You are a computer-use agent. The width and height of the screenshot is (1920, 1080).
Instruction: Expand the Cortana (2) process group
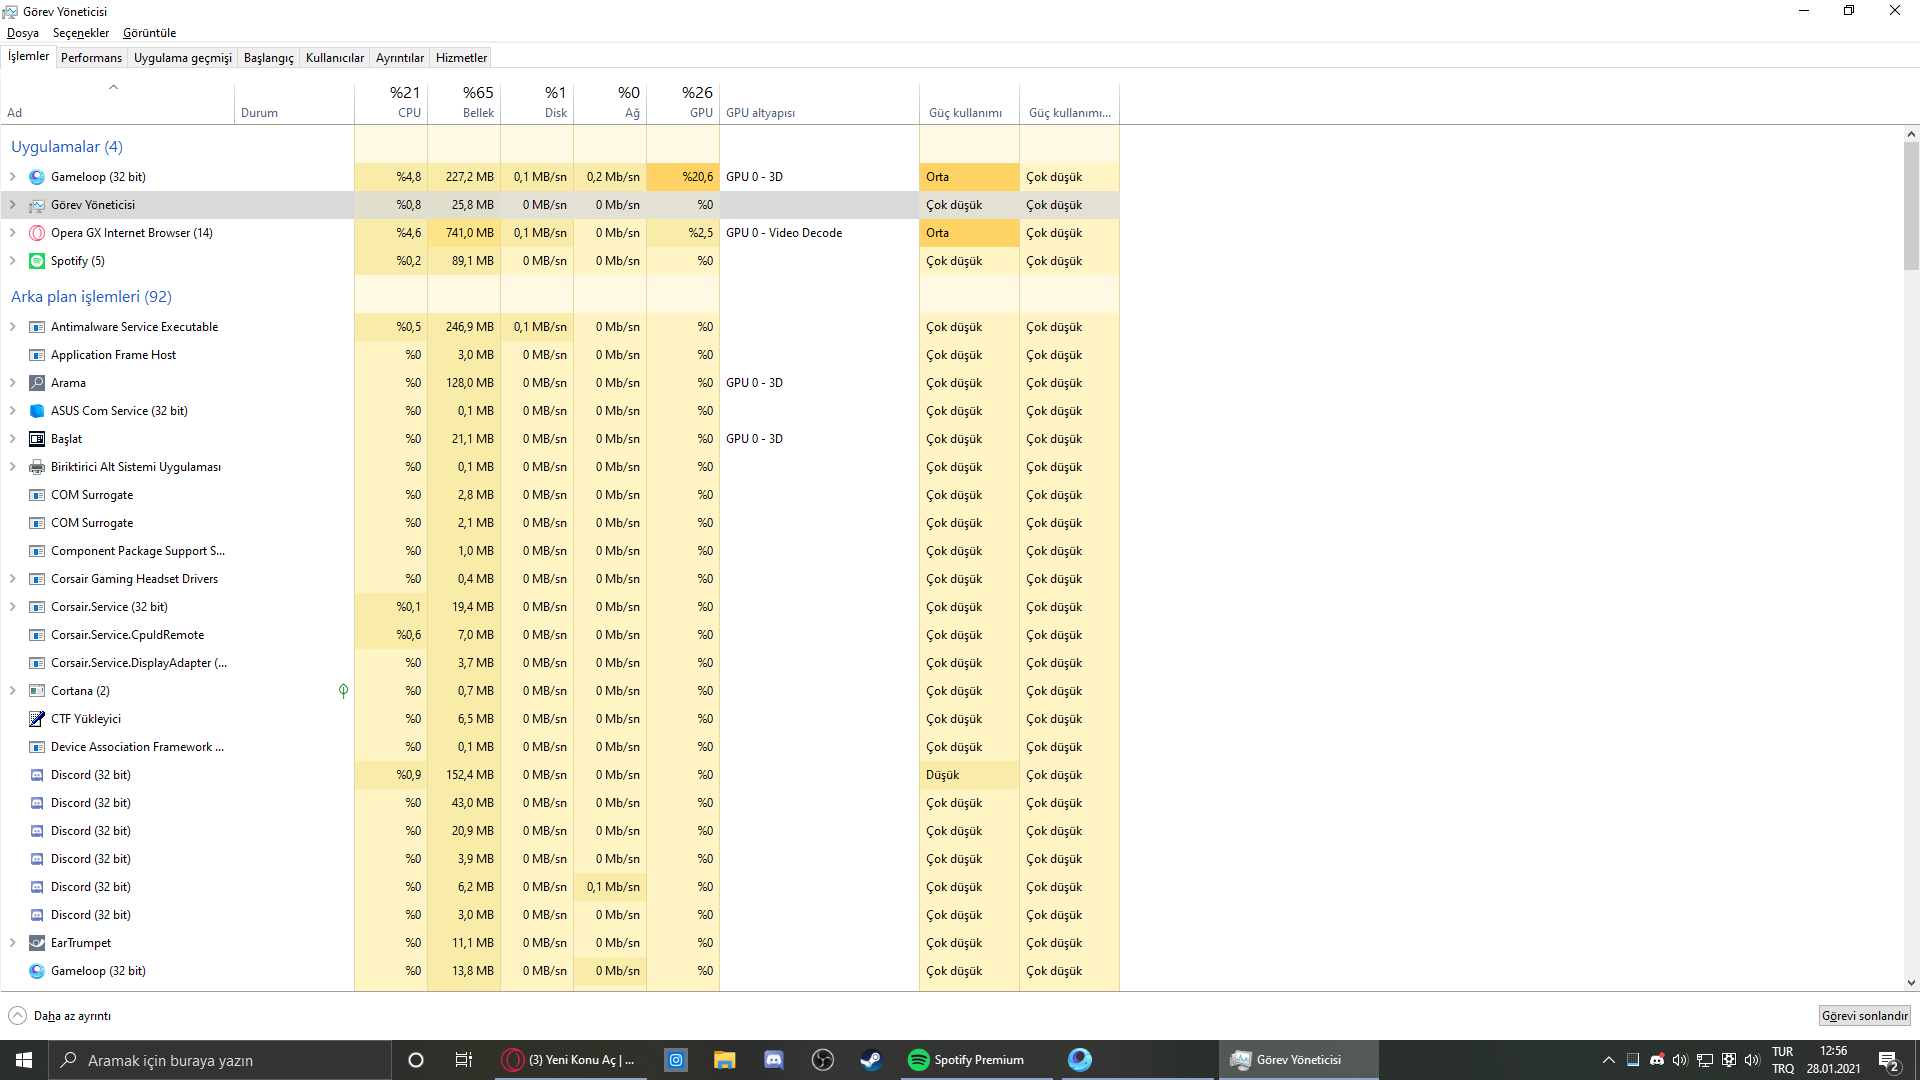coord(12,691)
